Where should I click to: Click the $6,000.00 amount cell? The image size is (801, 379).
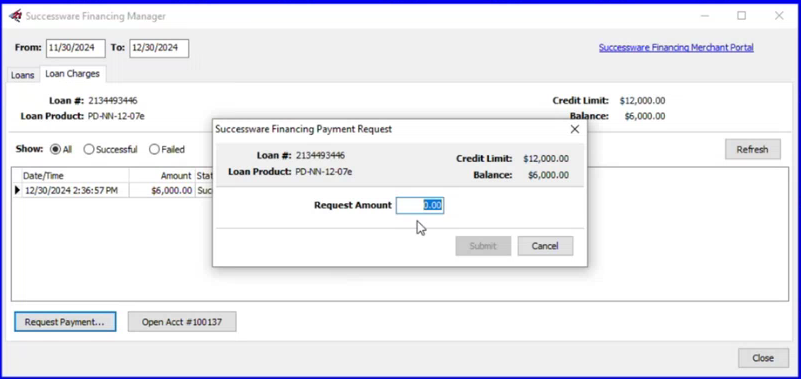click(x=161, y=191)
